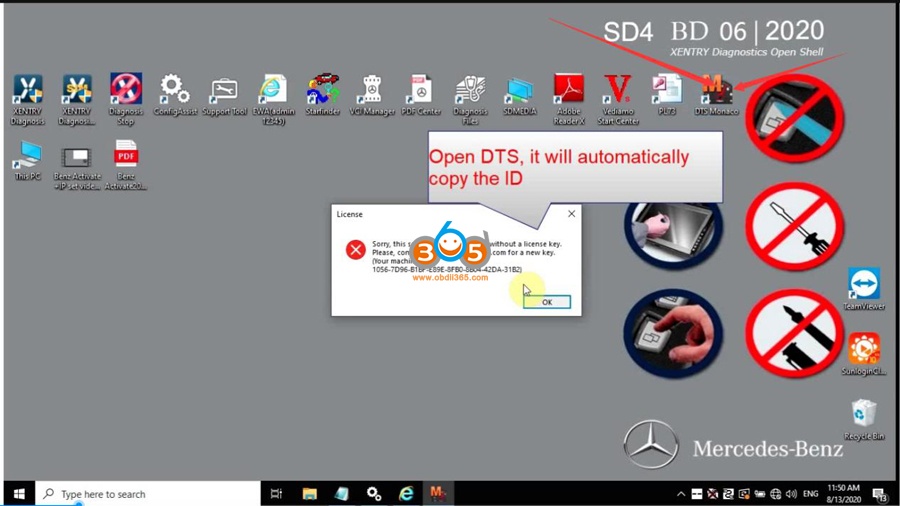Open the EWA (admin 12345) shortcut

click(273, 99)
